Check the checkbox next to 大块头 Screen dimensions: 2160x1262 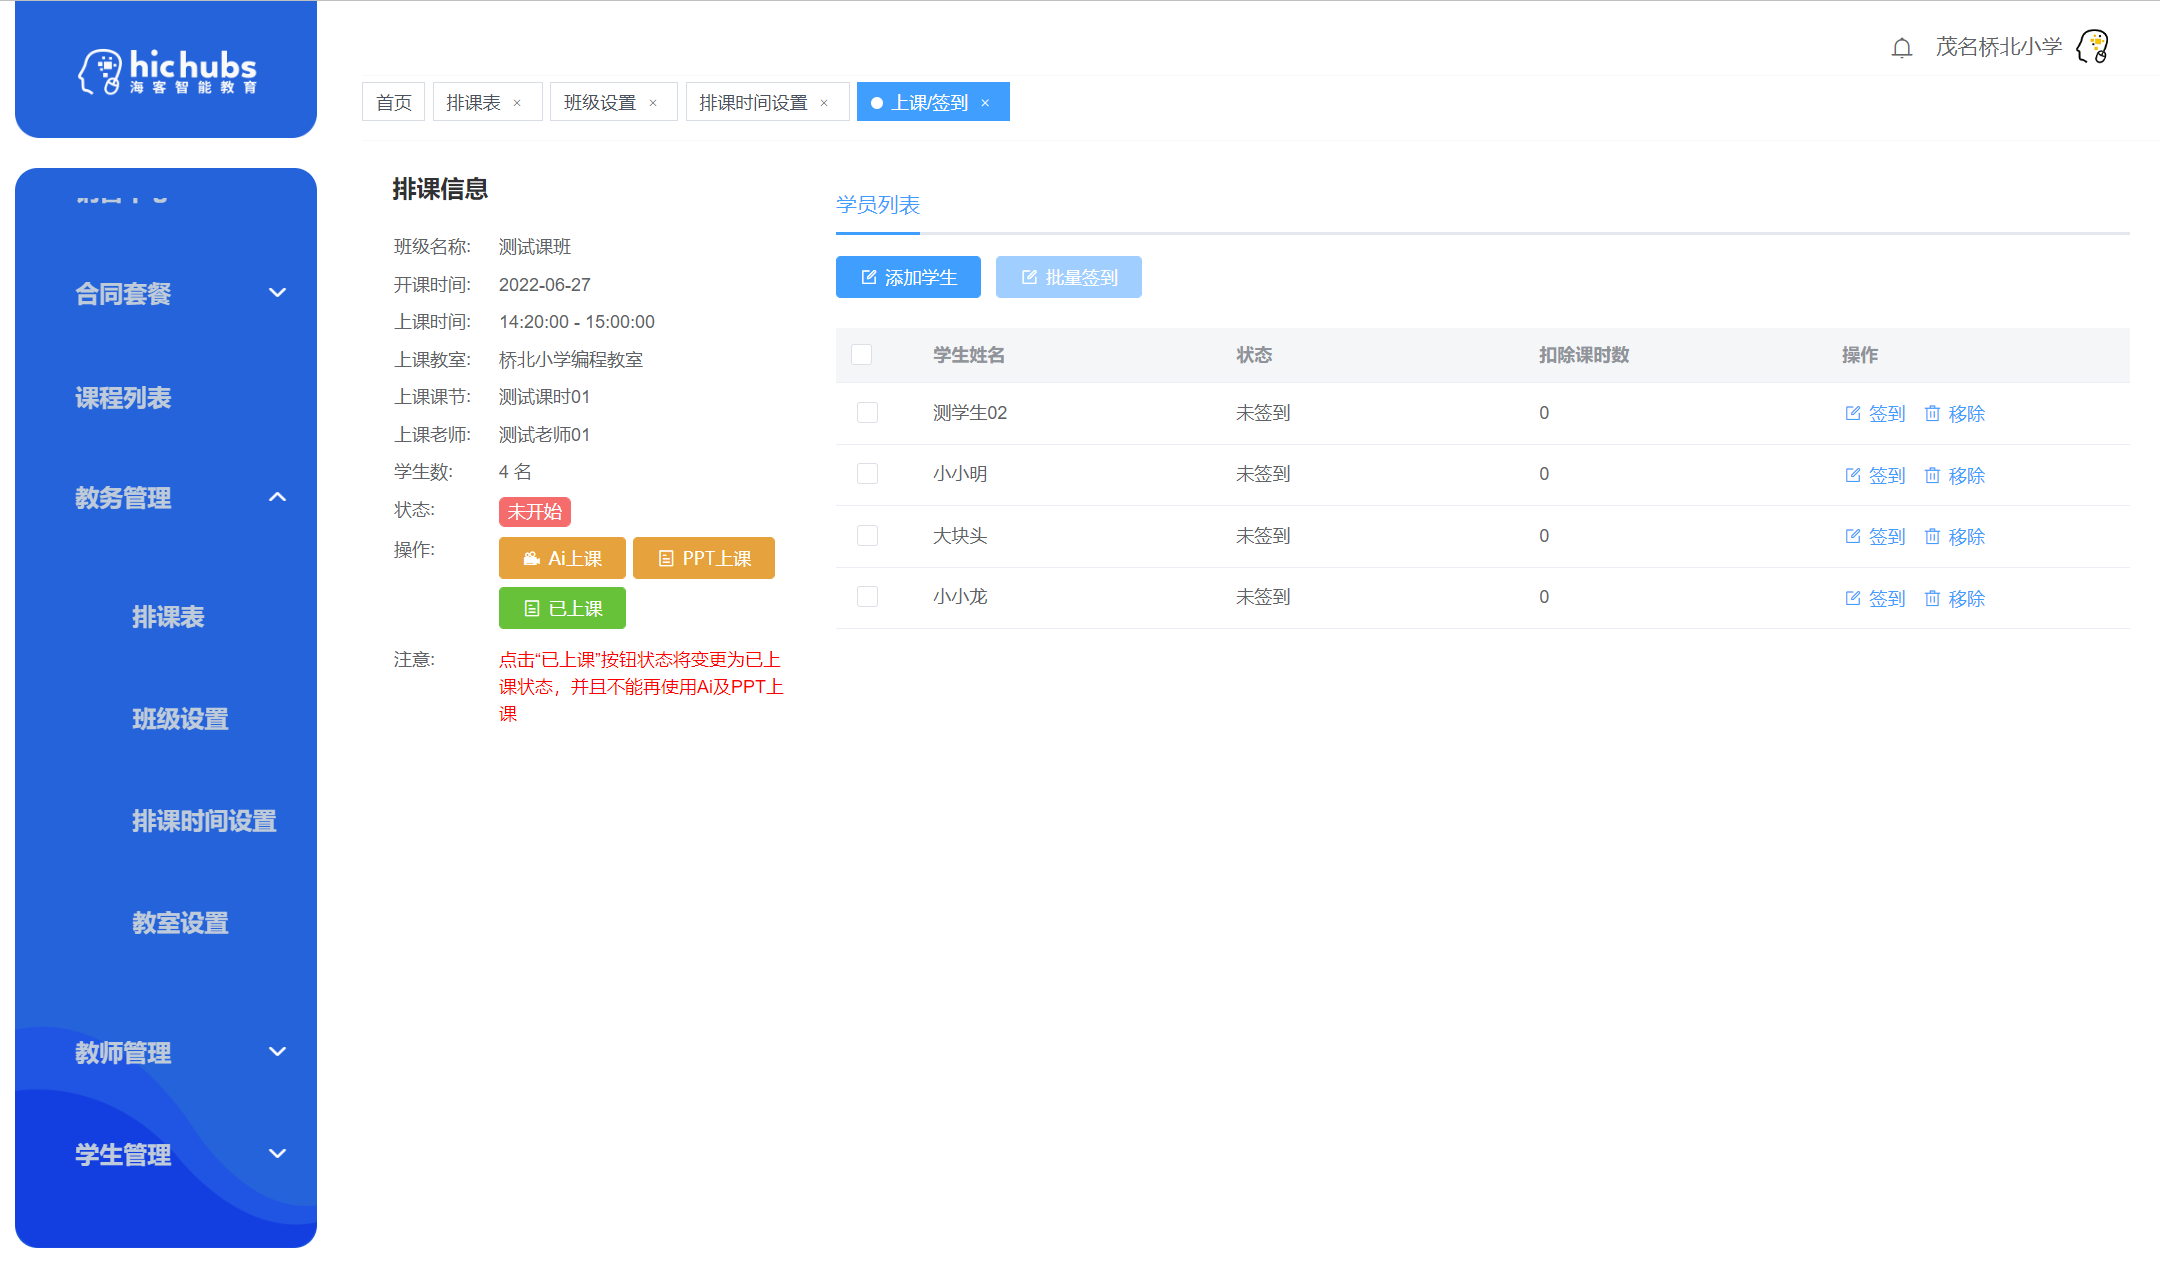(x=867, y=535)
